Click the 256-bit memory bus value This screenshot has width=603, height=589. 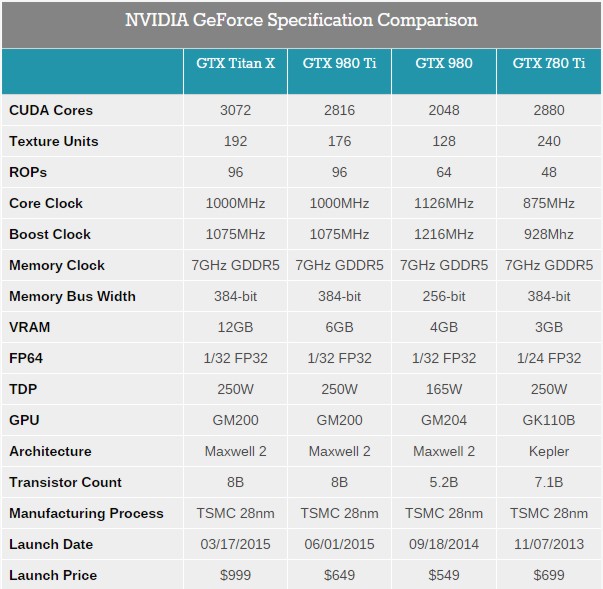click(444, 296)
